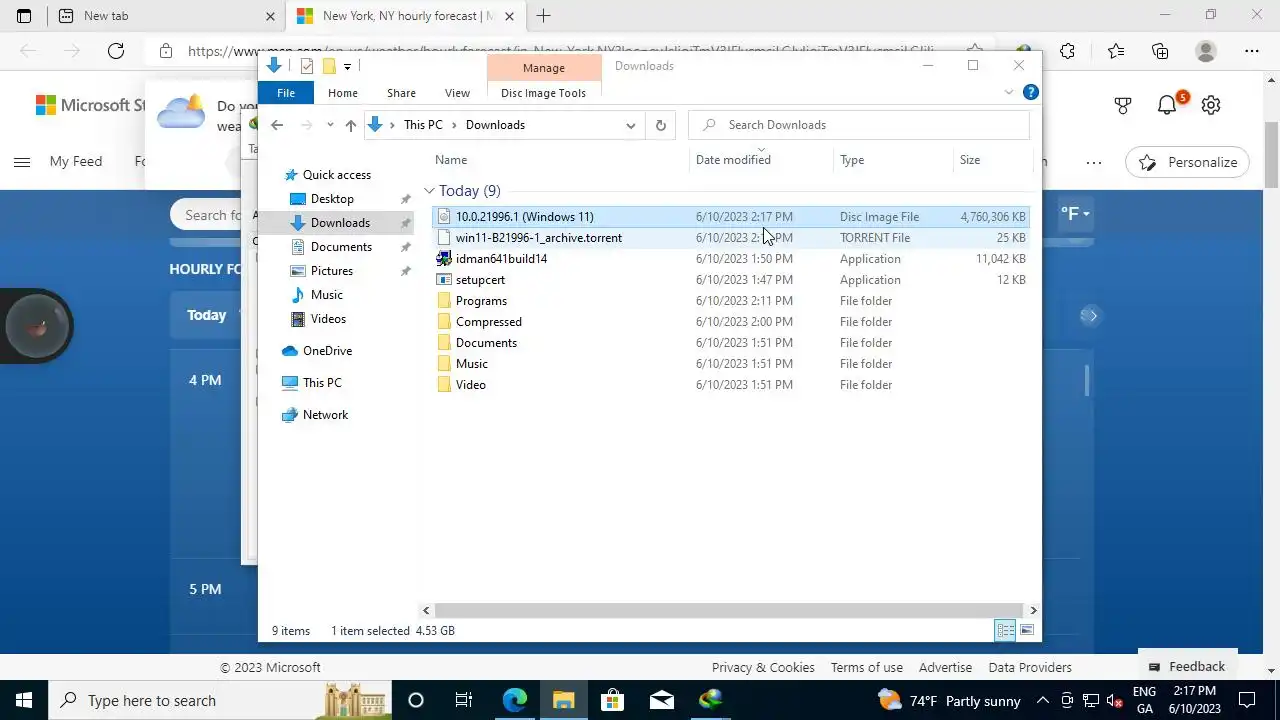The width and height of the screenshot is (1280, 720).
Task: Open Data Providers link
Action: [x=1030, y=667]
